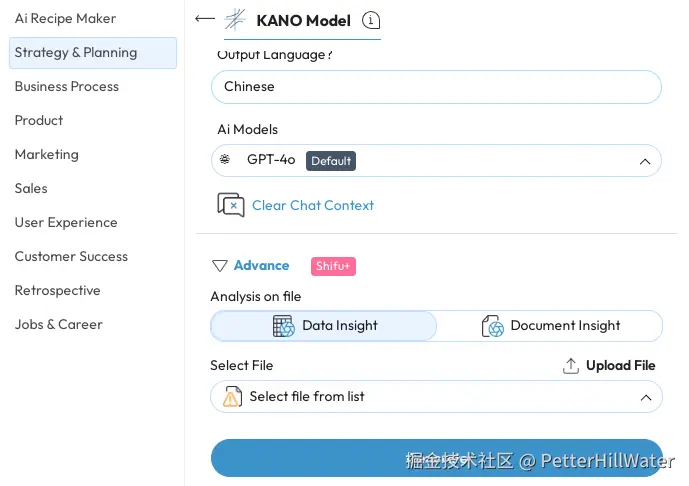Open the KANO Model info icon
Viewport: 689px width, 486px height.
pyautogui.click(x=371, y=20)
